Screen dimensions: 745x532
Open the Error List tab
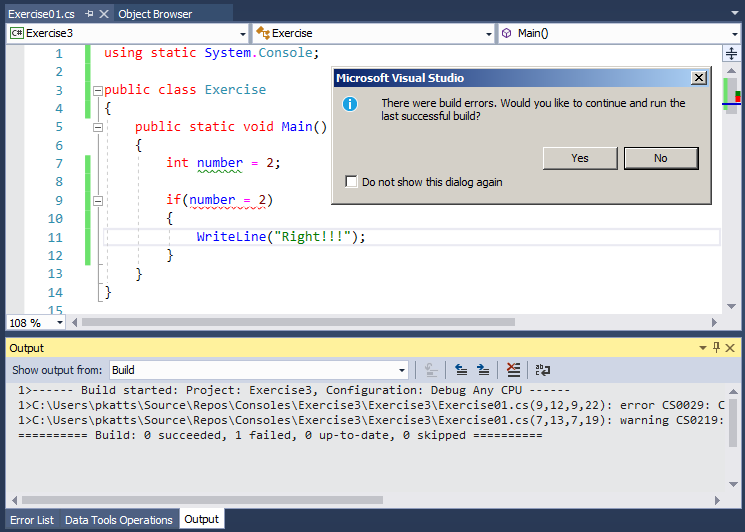pyautogui.click(x=32, y=520)
